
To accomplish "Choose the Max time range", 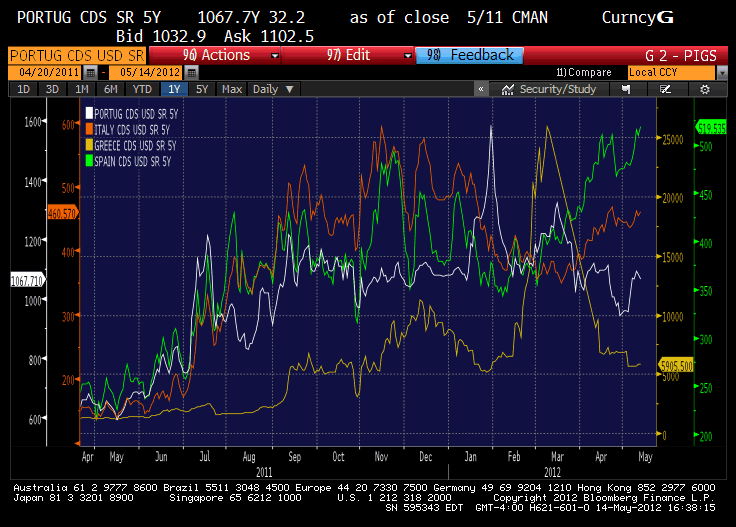I will coord(232,90).
